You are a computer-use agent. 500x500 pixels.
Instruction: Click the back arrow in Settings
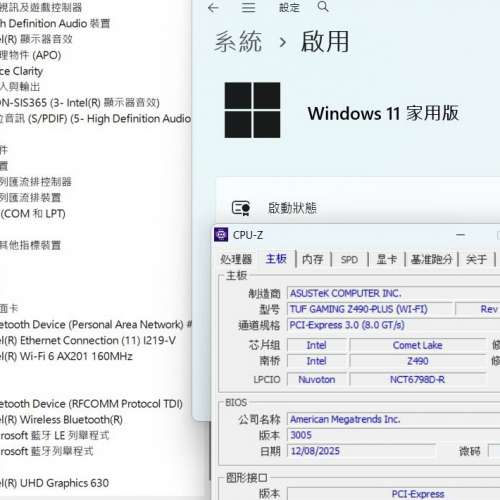click(x=213, y=8)
